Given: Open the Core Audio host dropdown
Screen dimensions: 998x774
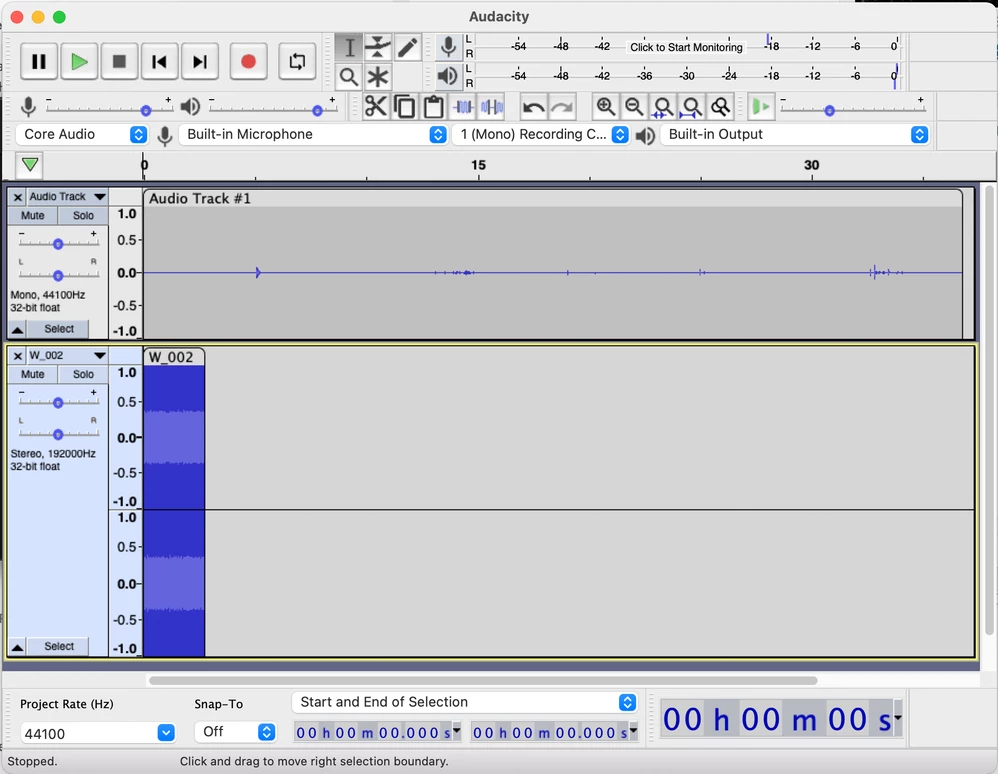Looking at the screenshot, I should tap(81, 134).
